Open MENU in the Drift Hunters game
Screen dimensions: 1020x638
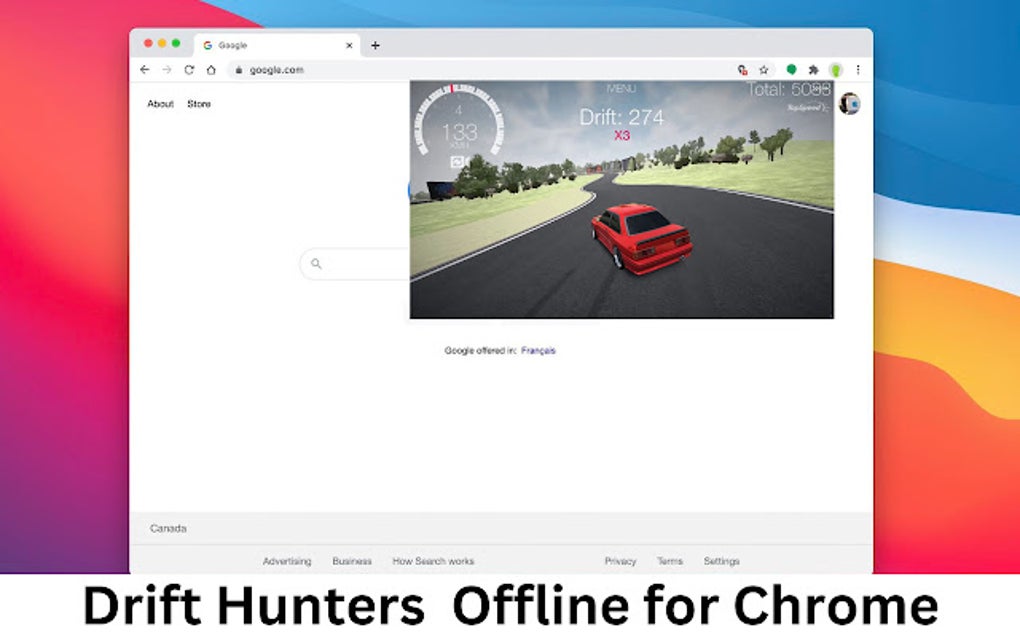coord(621,87)
